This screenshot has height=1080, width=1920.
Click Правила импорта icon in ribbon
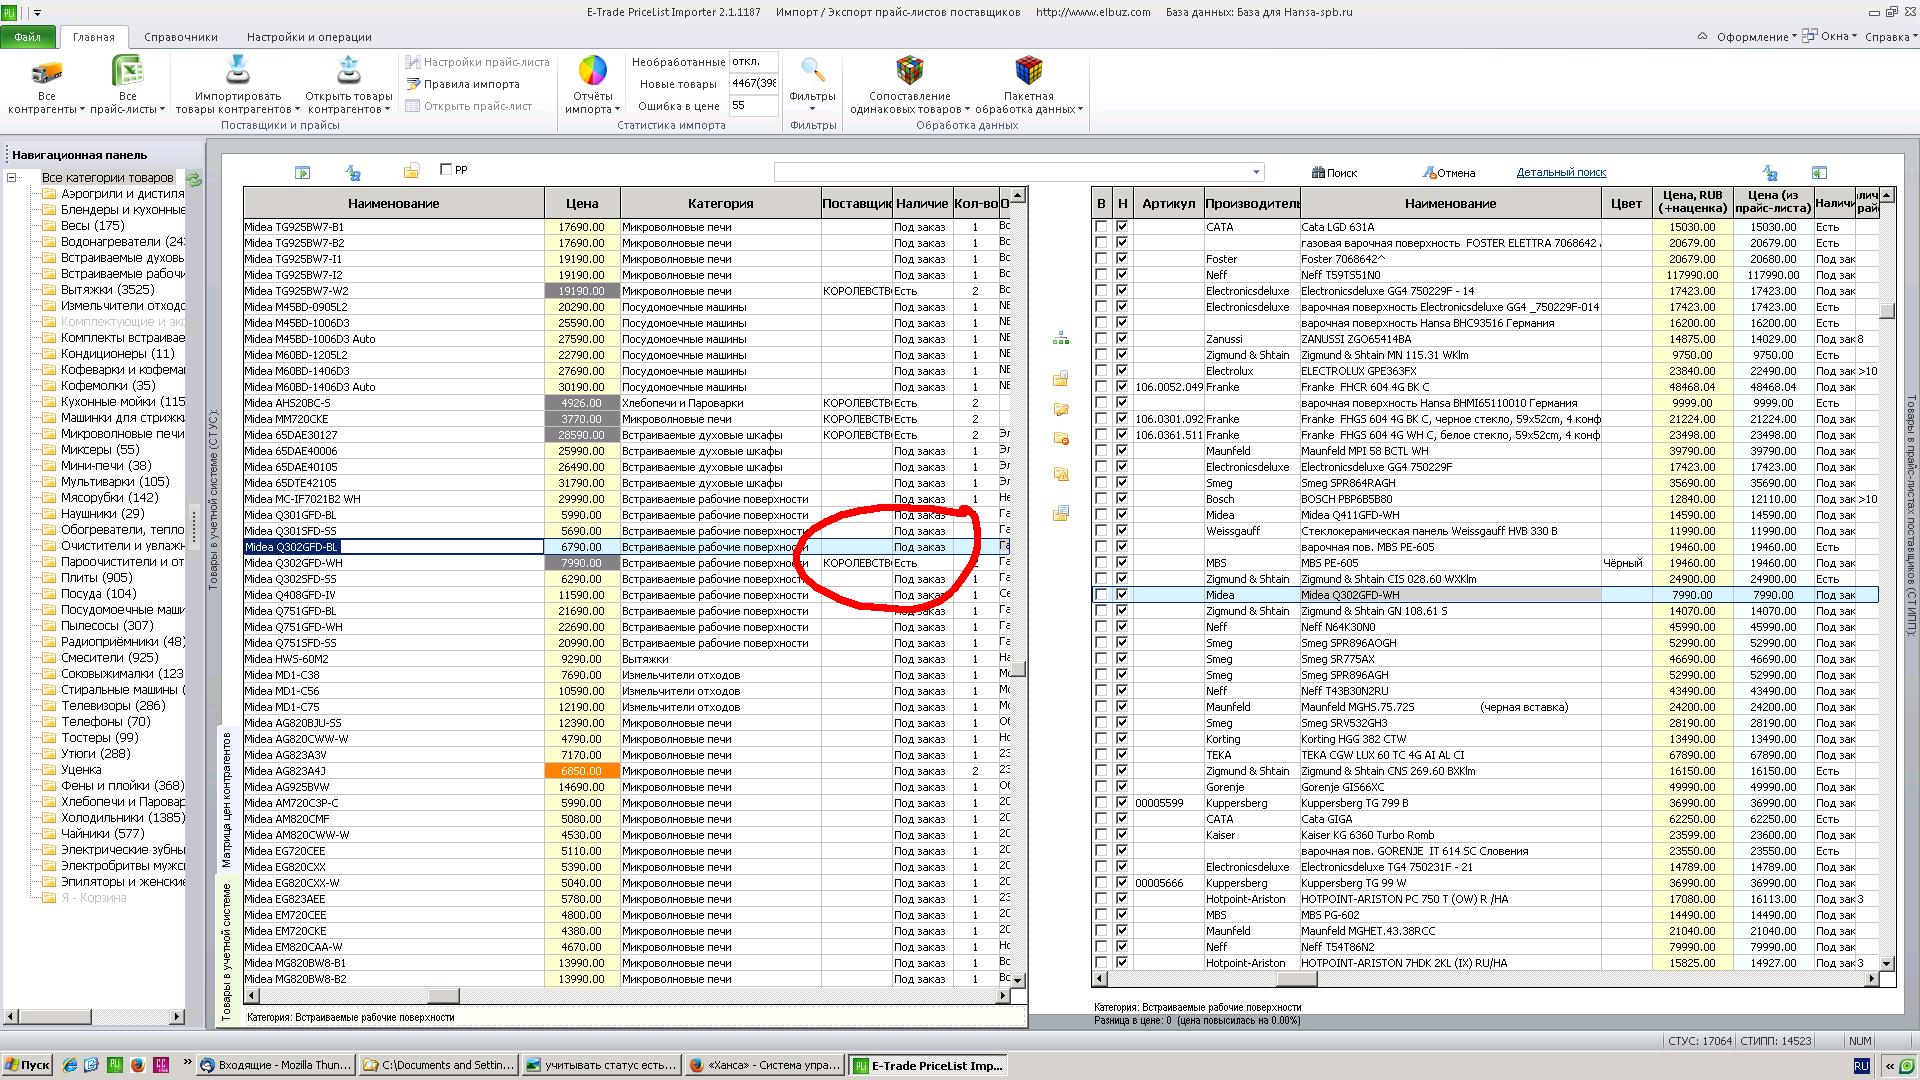click(x=412, y=84)
